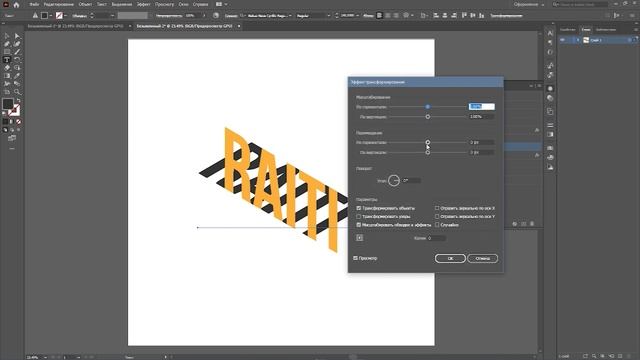Select the Rectangle tool
The width and height of the screenshot is (640, 360).
click(x=7, y=52)
